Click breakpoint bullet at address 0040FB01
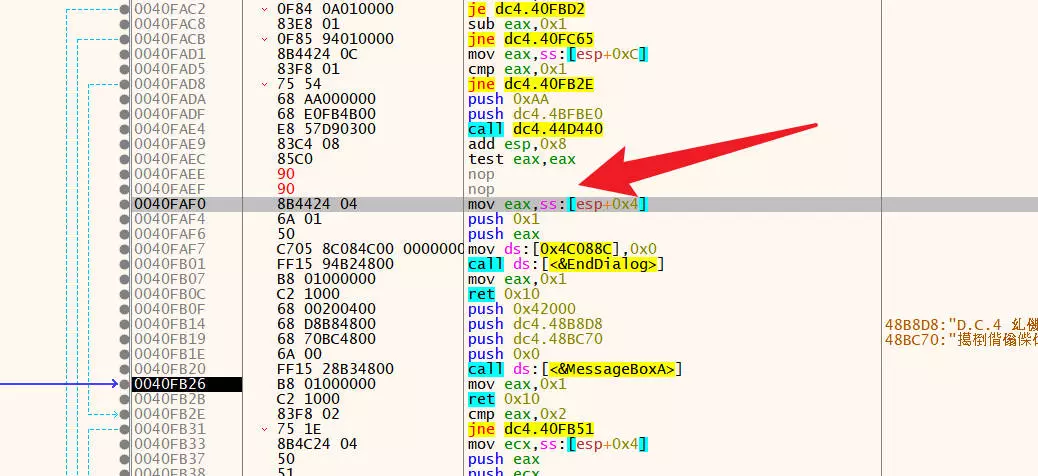Image resolution: width=1038 pixels, height=476 pixels. click(x=124, y=264)
